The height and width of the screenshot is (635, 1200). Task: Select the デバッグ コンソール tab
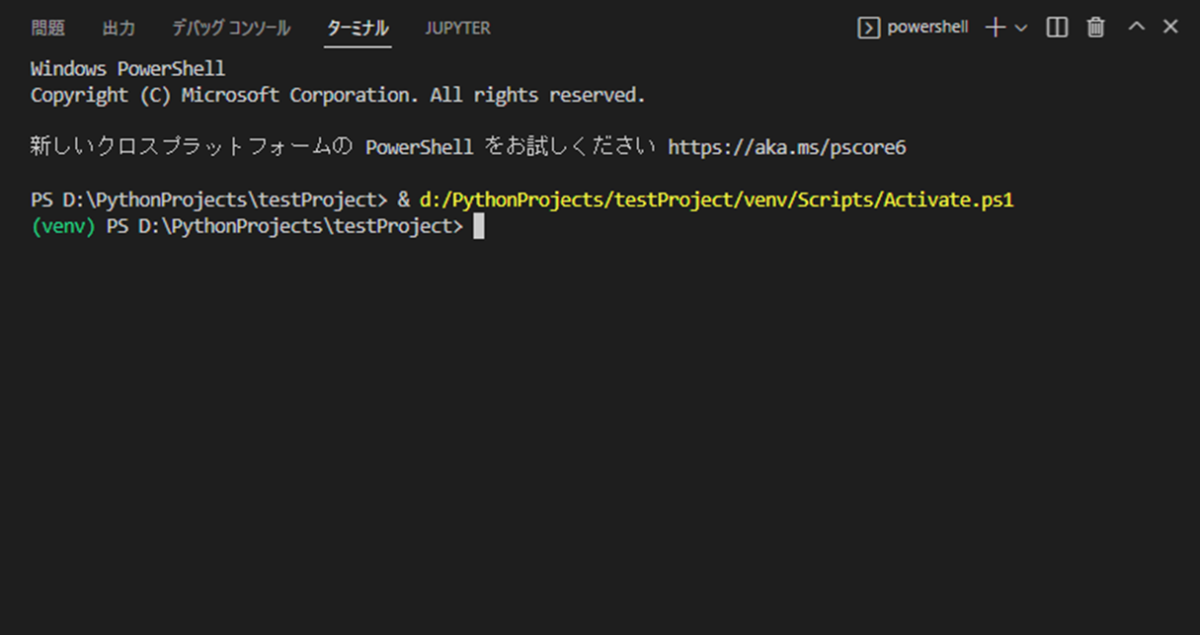pyautogui.click(x=230, y=28)
